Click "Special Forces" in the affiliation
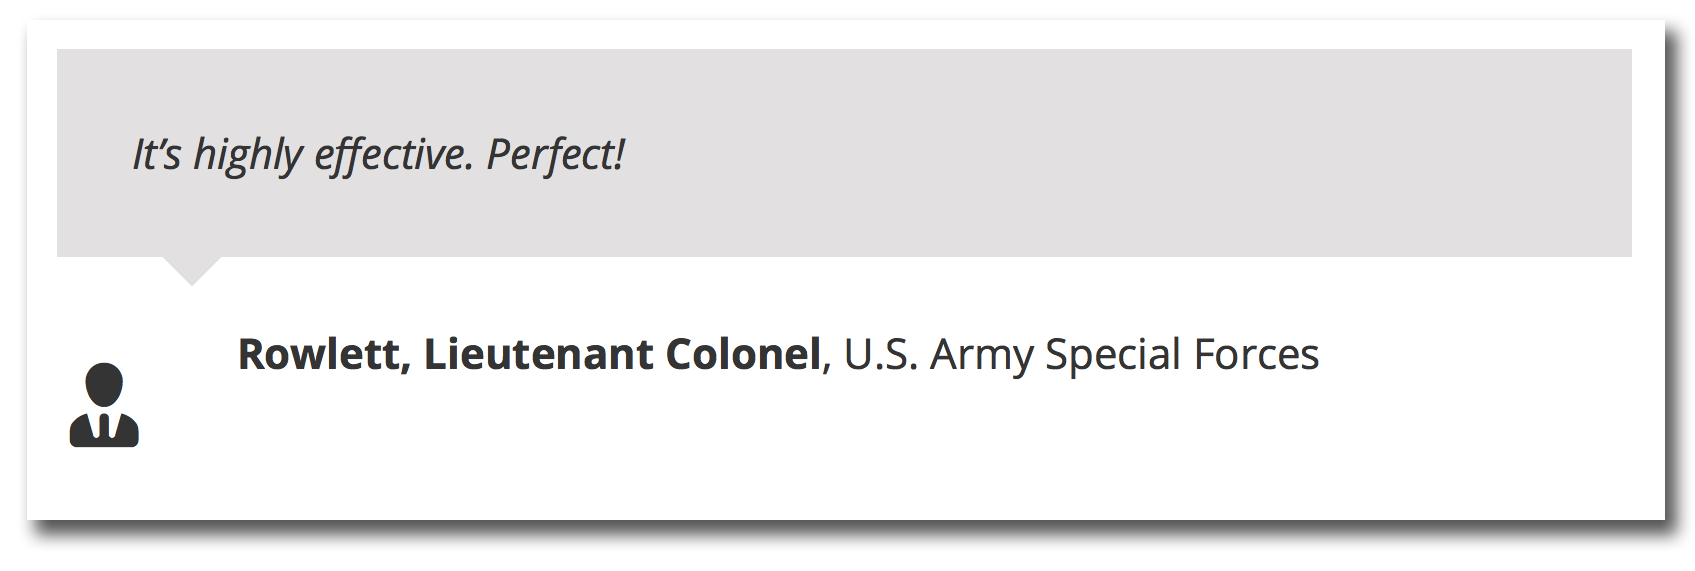The image size is (1695, 571). 1182,357
